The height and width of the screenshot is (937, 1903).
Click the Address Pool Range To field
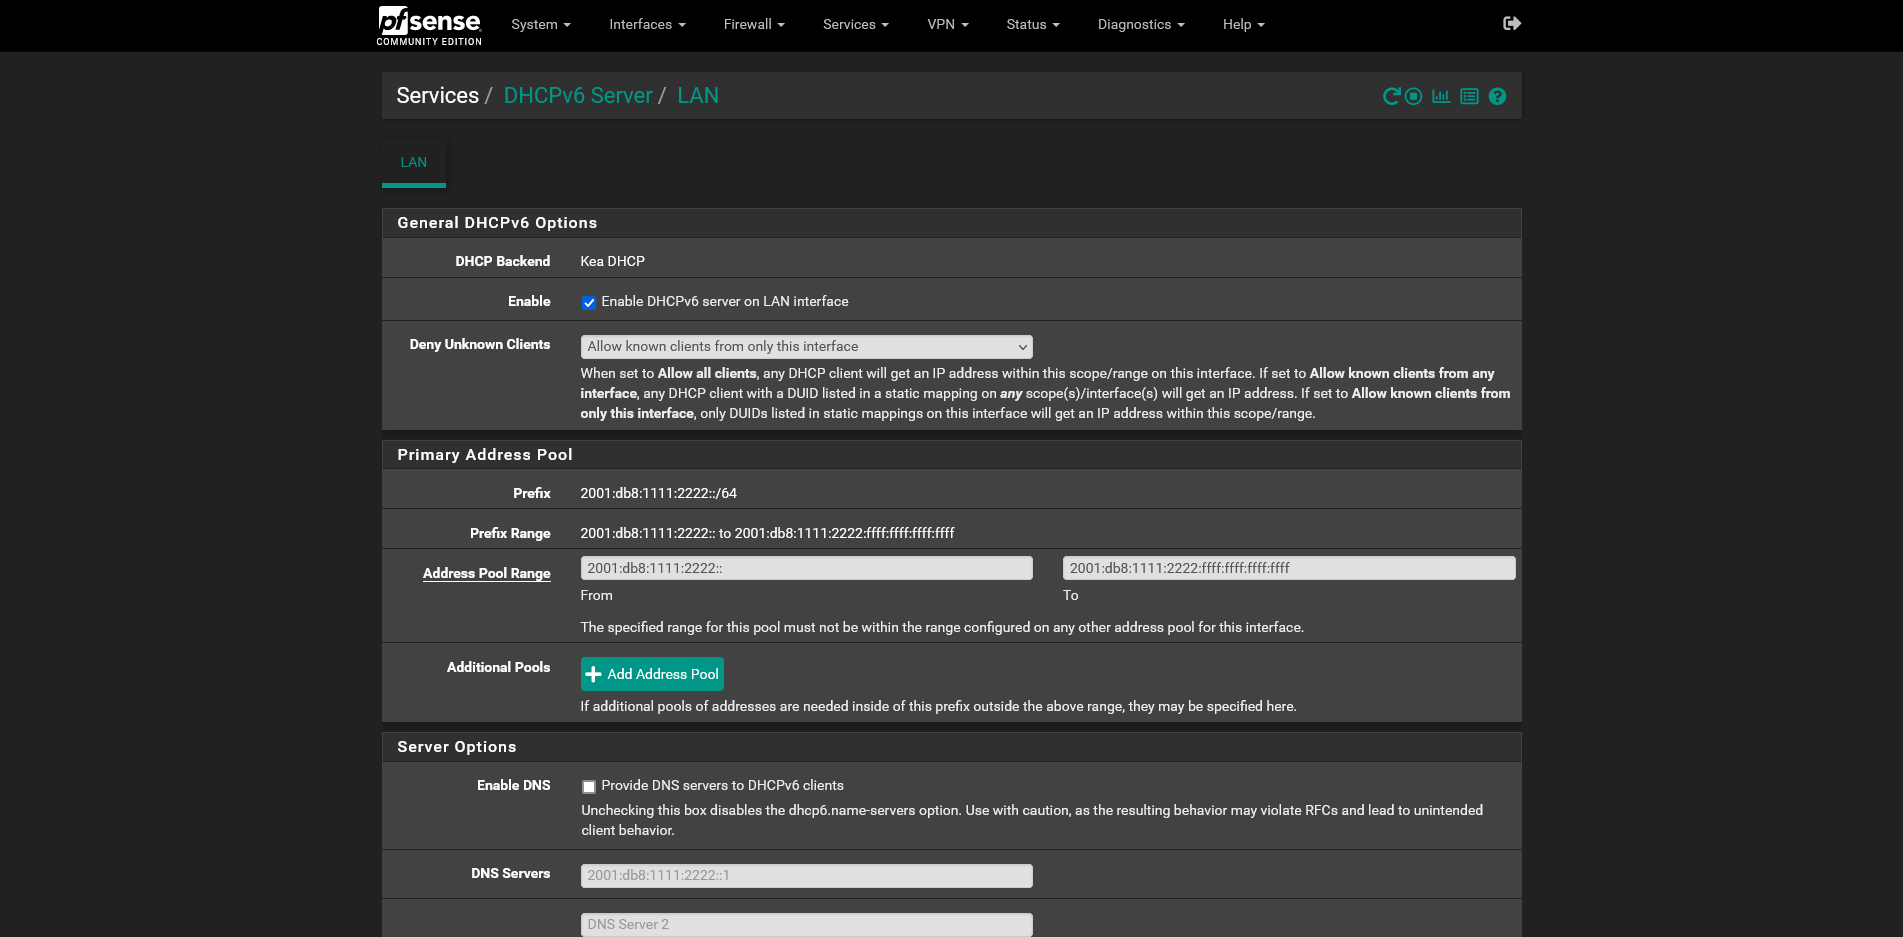pyautogui.click(x=1288, y=568)
